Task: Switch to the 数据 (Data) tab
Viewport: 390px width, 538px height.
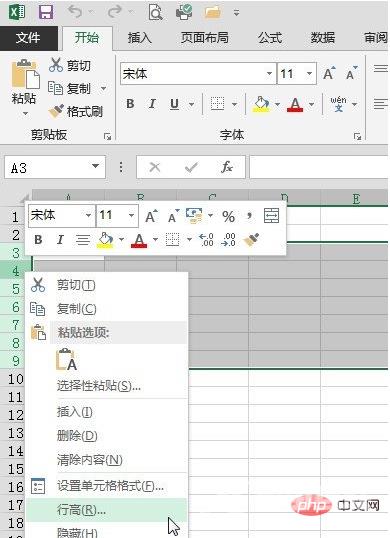Action: [x=323, y=37]
